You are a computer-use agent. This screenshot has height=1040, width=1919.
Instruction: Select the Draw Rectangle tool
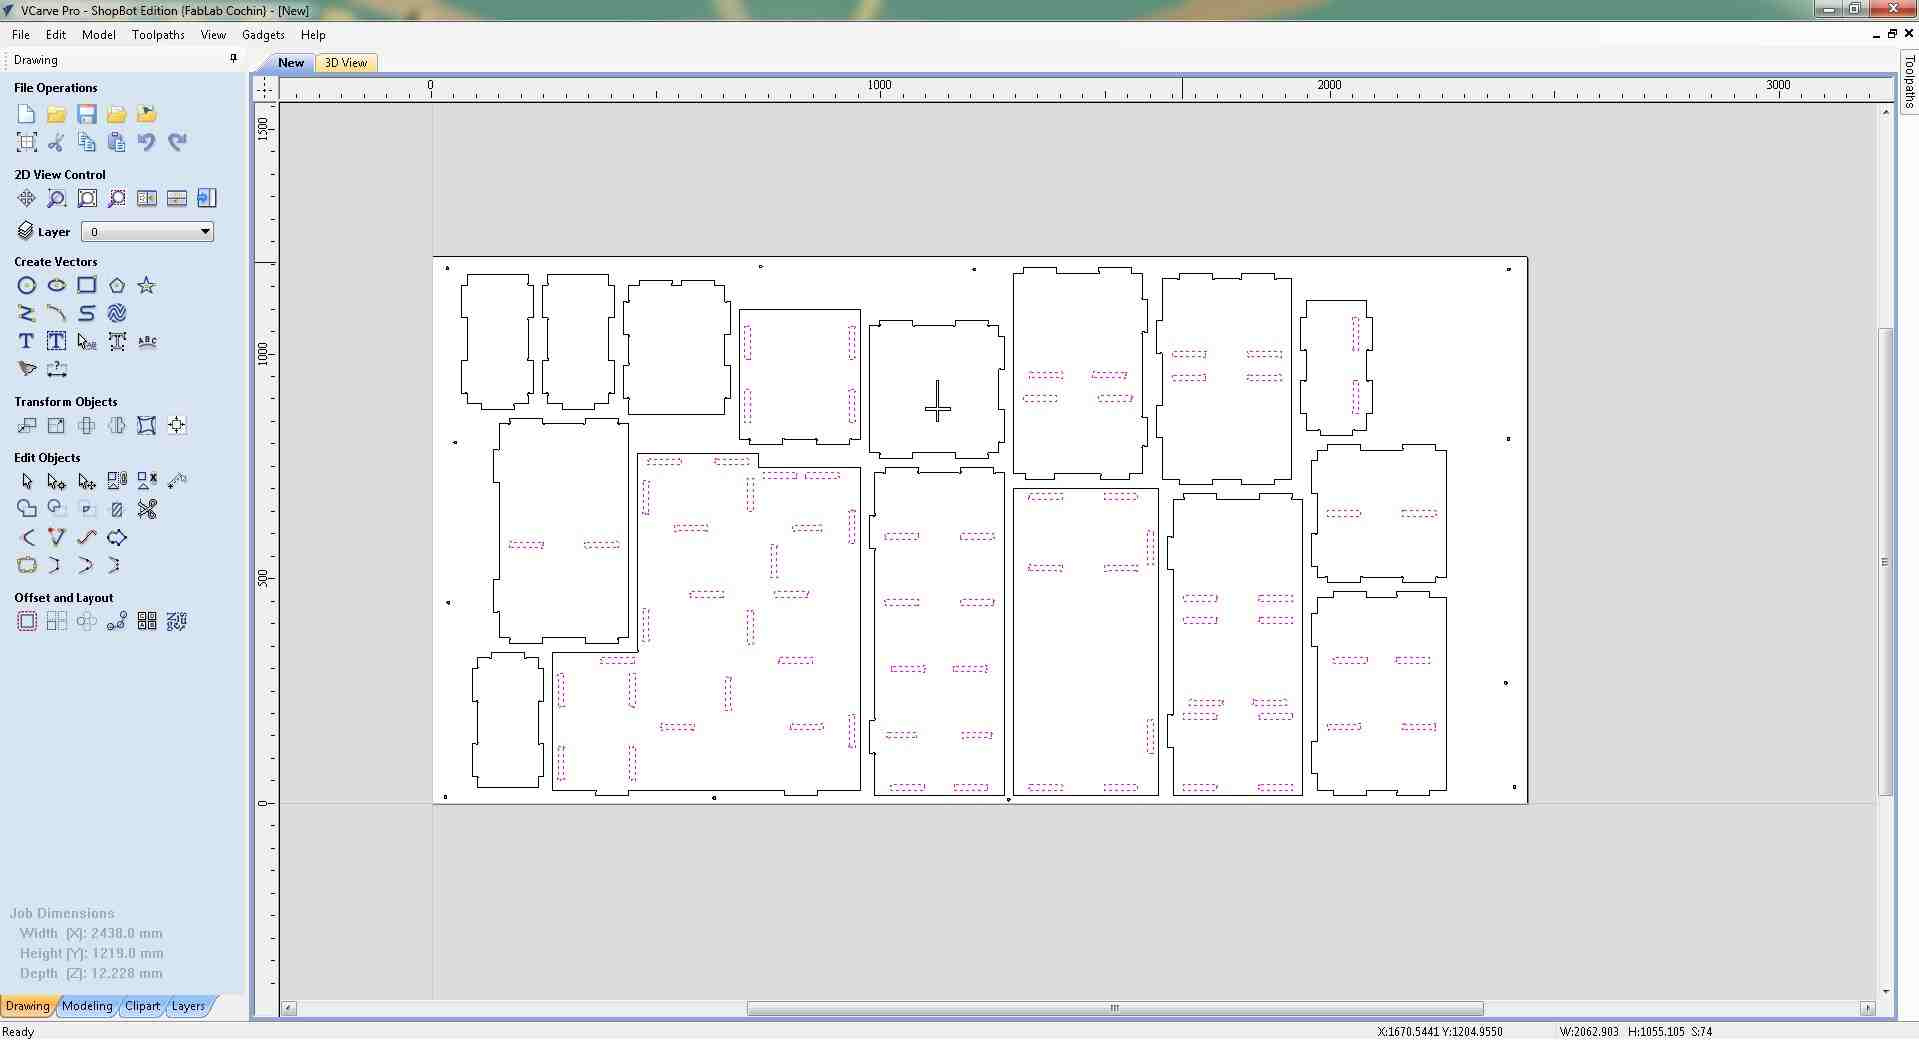click(86, 285)
